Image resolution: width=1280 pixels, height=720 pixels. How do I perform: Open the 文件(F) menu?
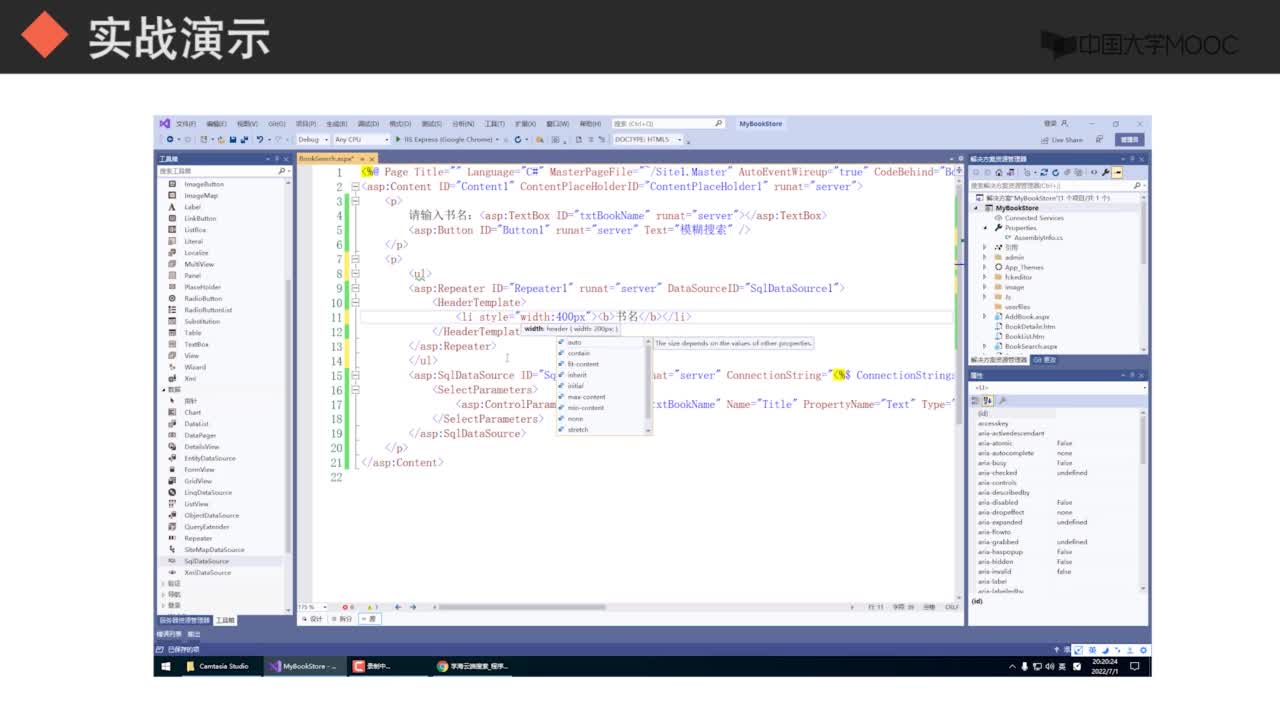tap(186, 124)
